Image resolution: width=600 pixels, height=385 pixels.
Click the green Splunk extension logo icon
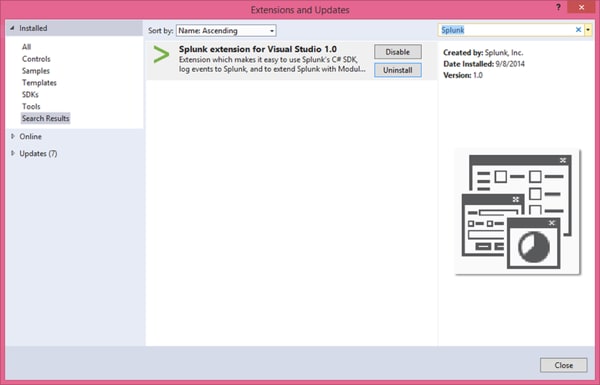tap(161, 54)
